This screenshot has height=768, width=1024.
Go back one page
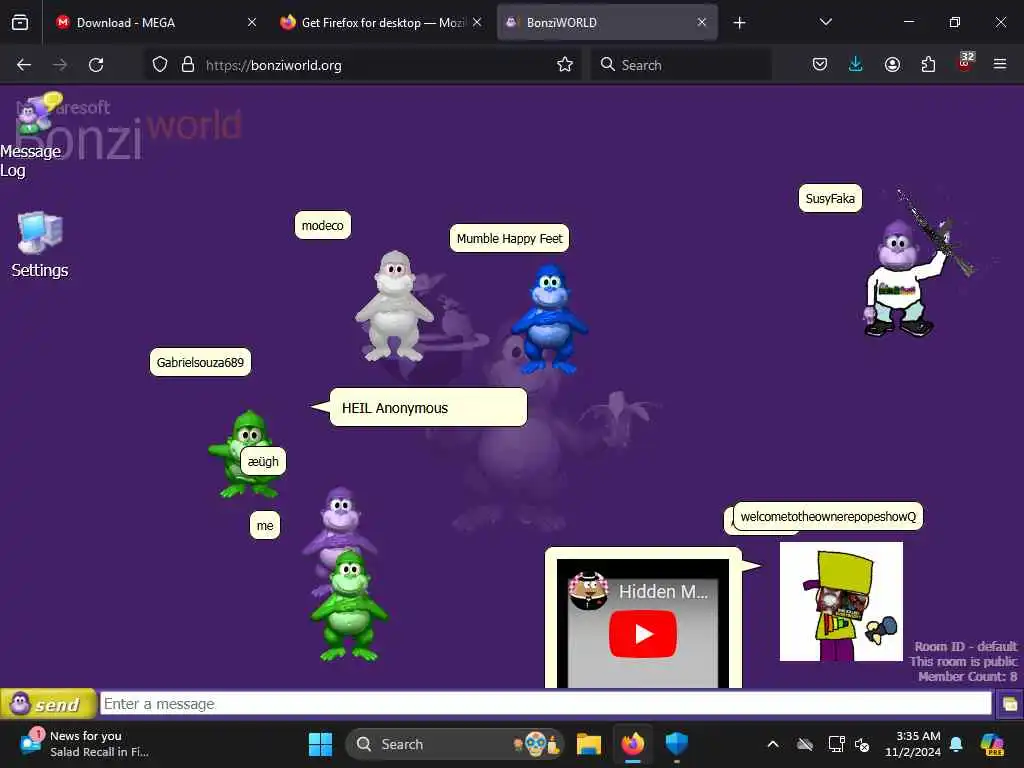click(x=24, y=65)
